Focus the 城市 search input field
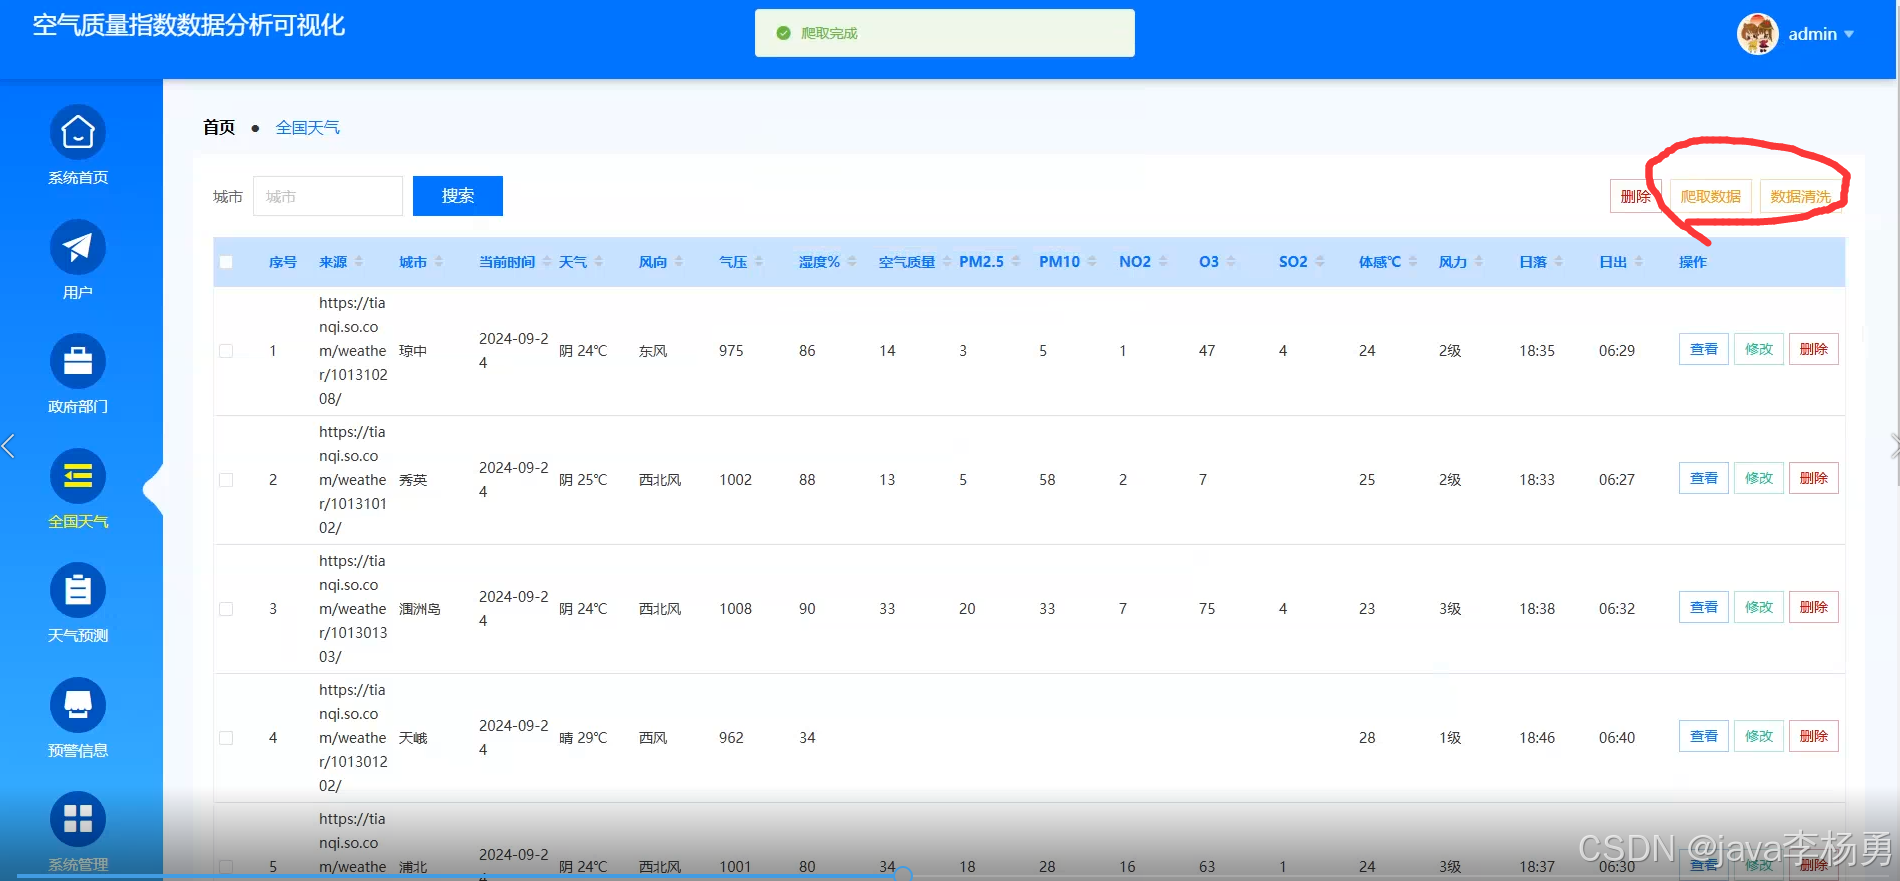This screenshot has height=881, width=1900. pos(328,196)
